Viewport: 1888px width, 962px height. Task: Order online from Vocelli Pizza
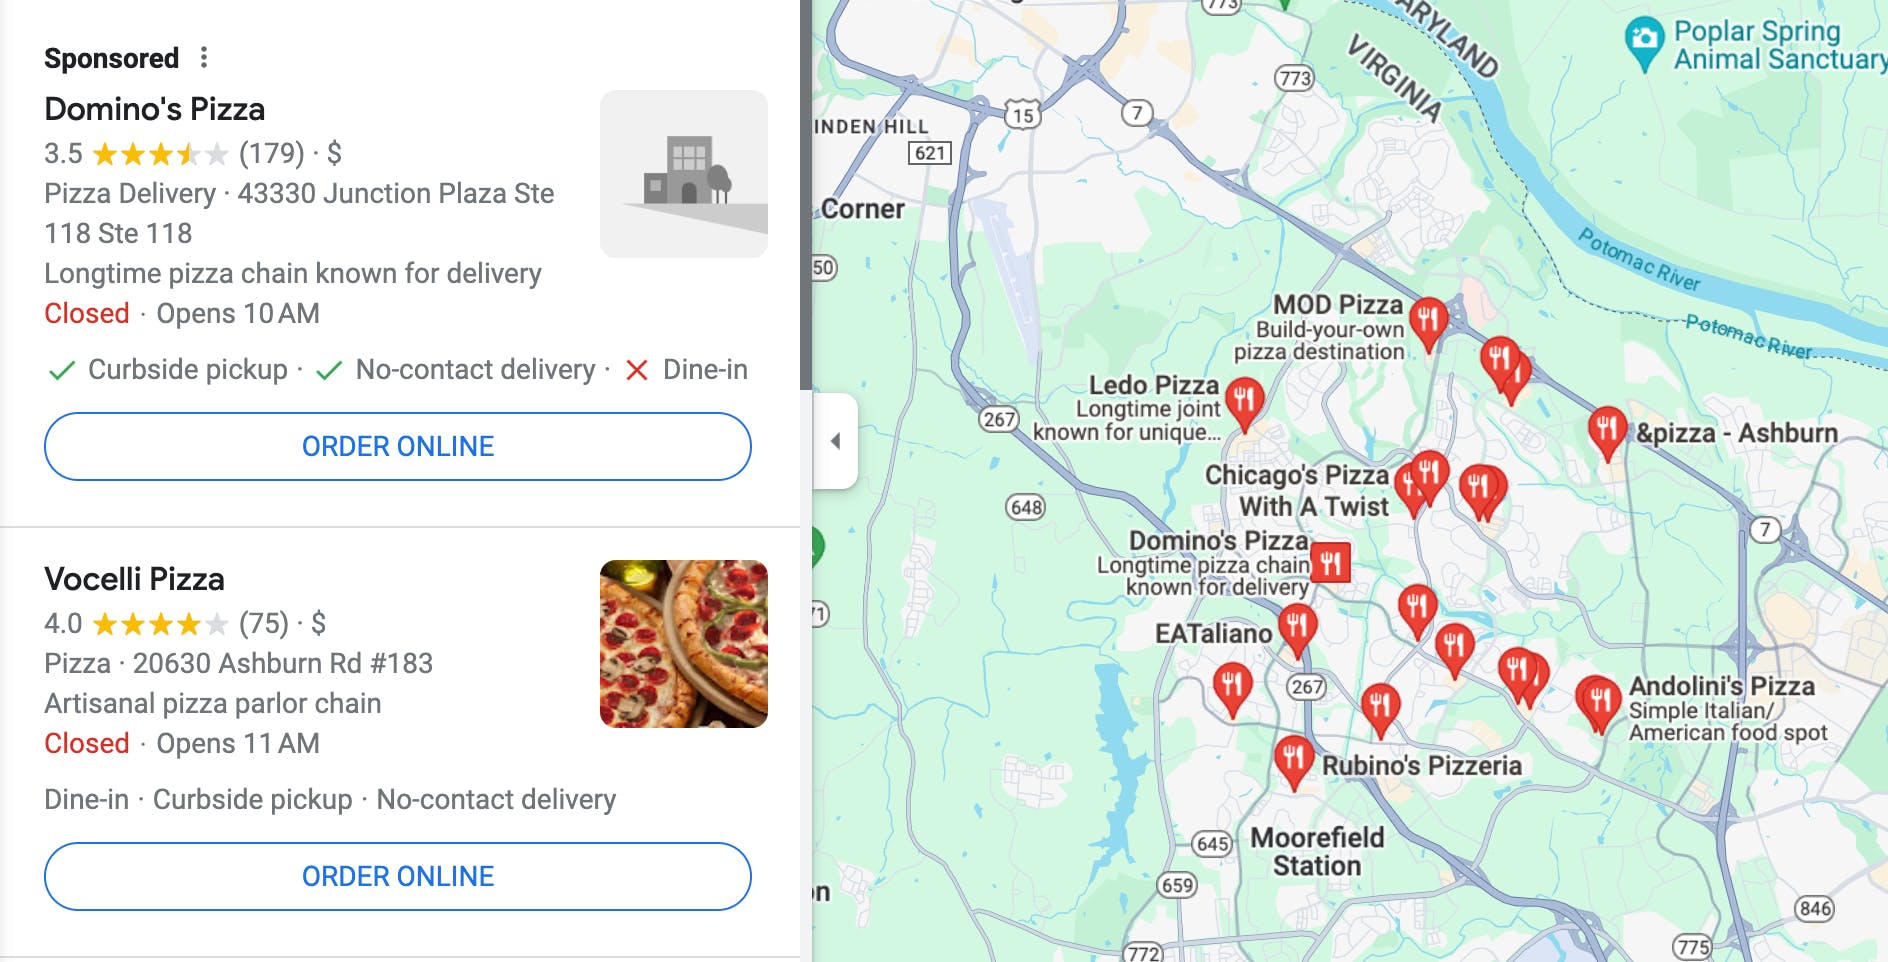(398, 876)
